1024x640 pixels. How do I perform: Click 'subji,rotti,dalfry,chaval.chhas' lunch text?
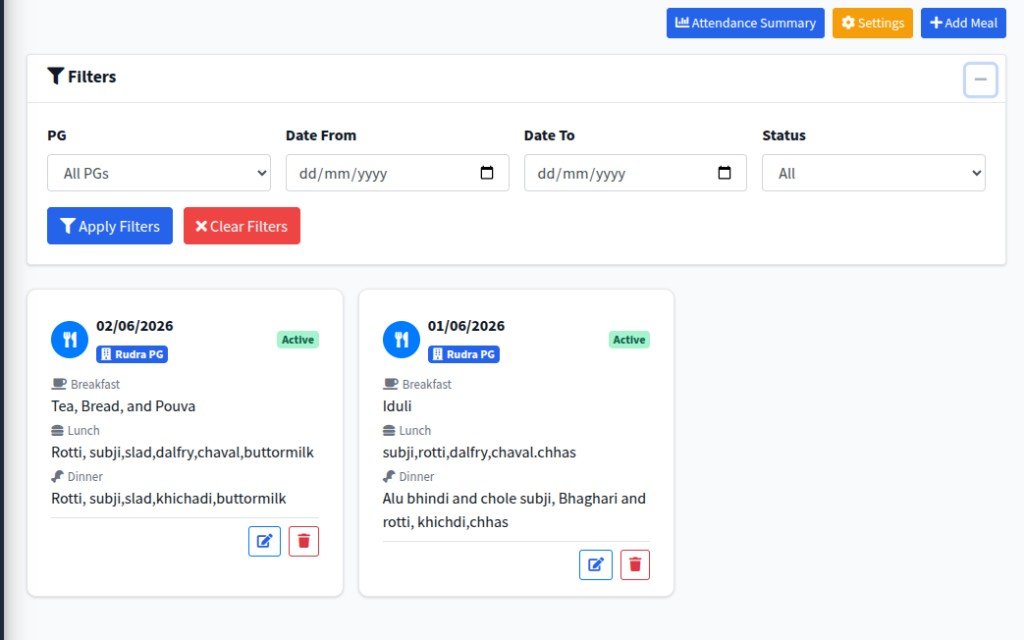[479, 453]
